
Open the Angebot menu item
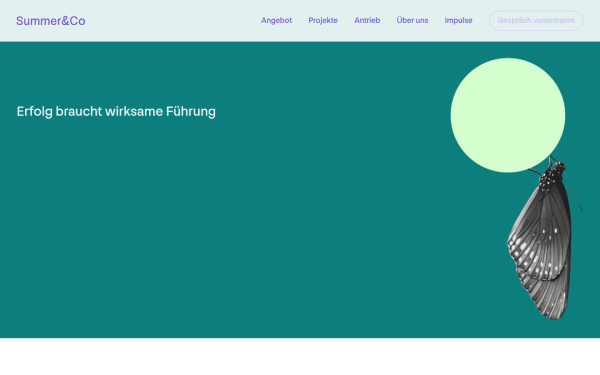click(276, 20)
